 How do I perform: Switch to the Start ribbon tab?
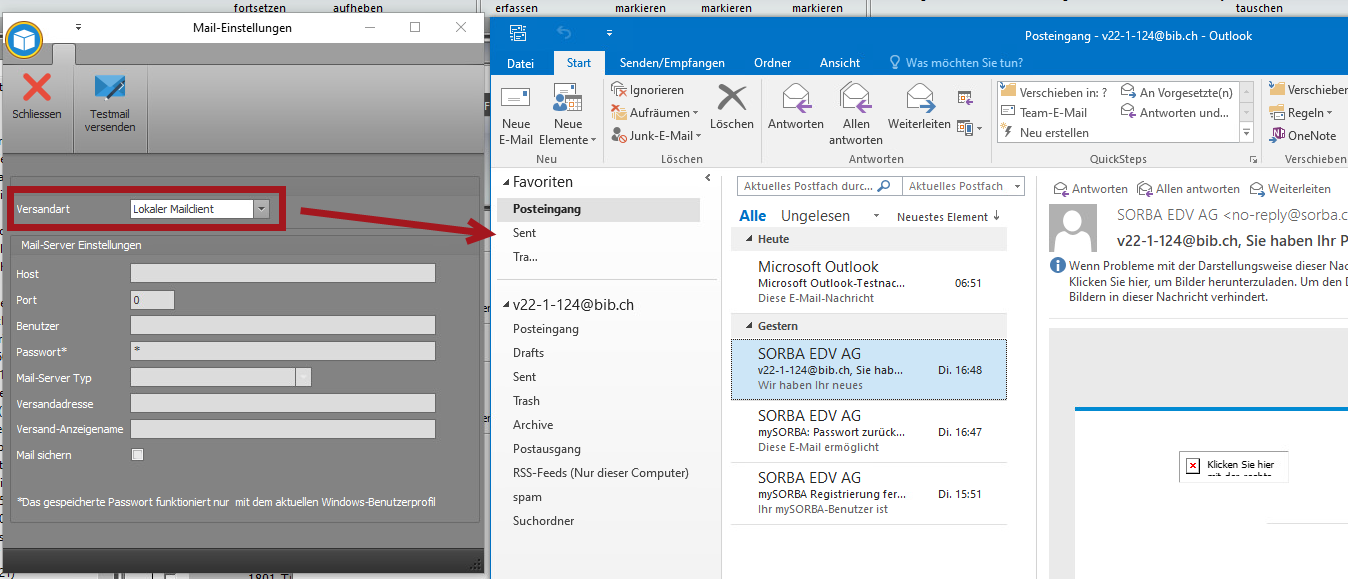tap(579, 63)
